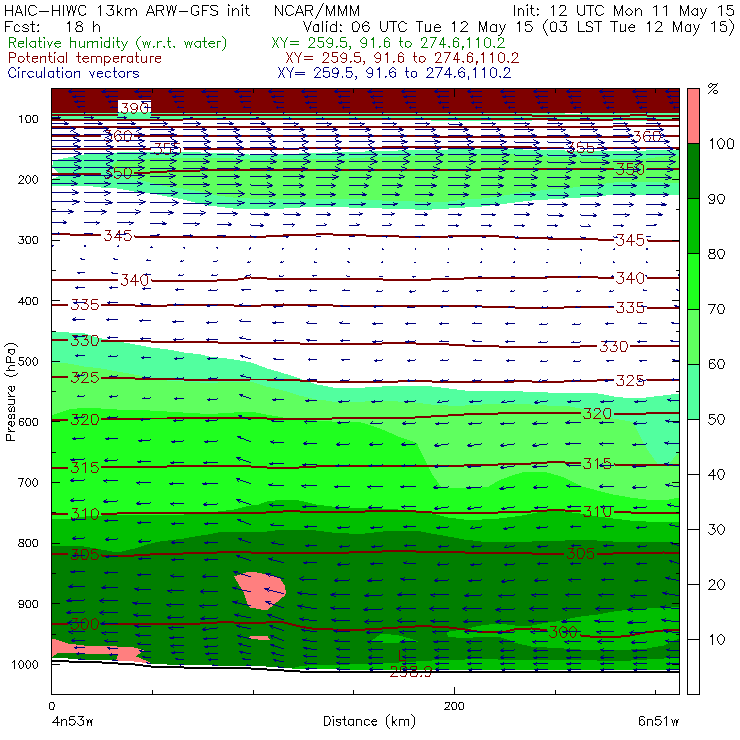
Task: Click the left '315' contour label
Action: click(85, 467)
